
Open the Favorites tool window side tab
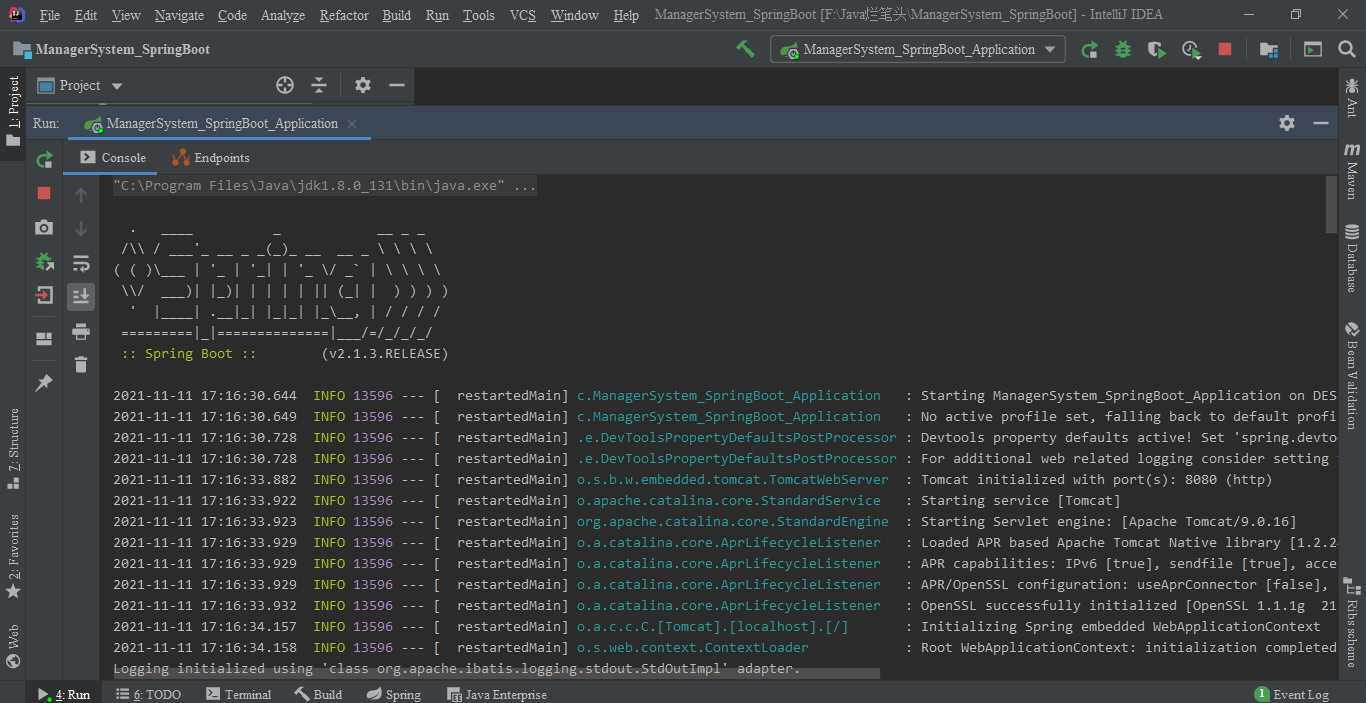coord(13,555)
